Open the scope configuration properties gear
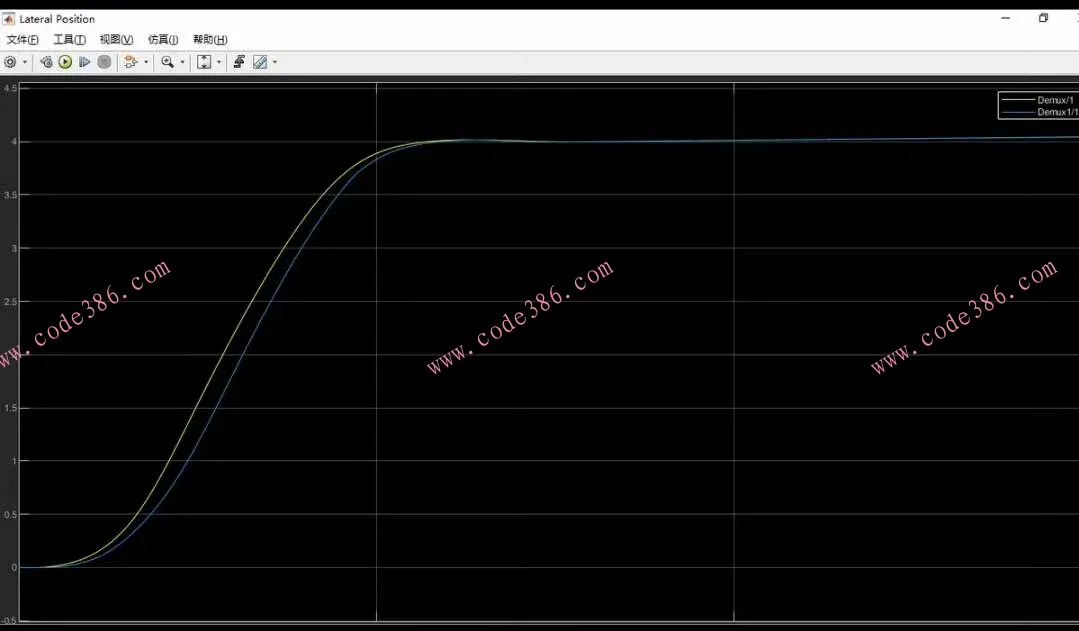Viewport: 1079px width, 631px height. click(x=10, y=62)
